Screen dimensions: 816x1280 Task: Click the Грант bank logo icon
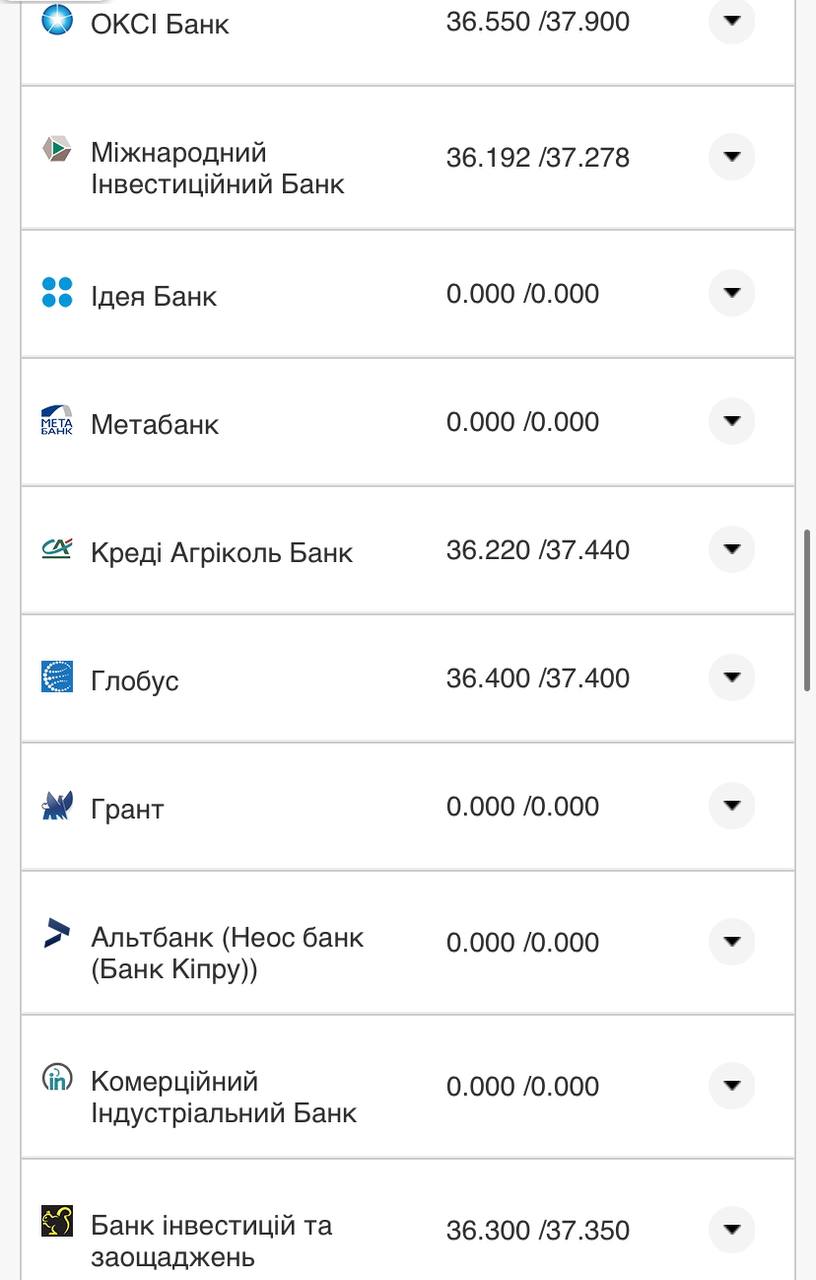[x=57, y=805]
